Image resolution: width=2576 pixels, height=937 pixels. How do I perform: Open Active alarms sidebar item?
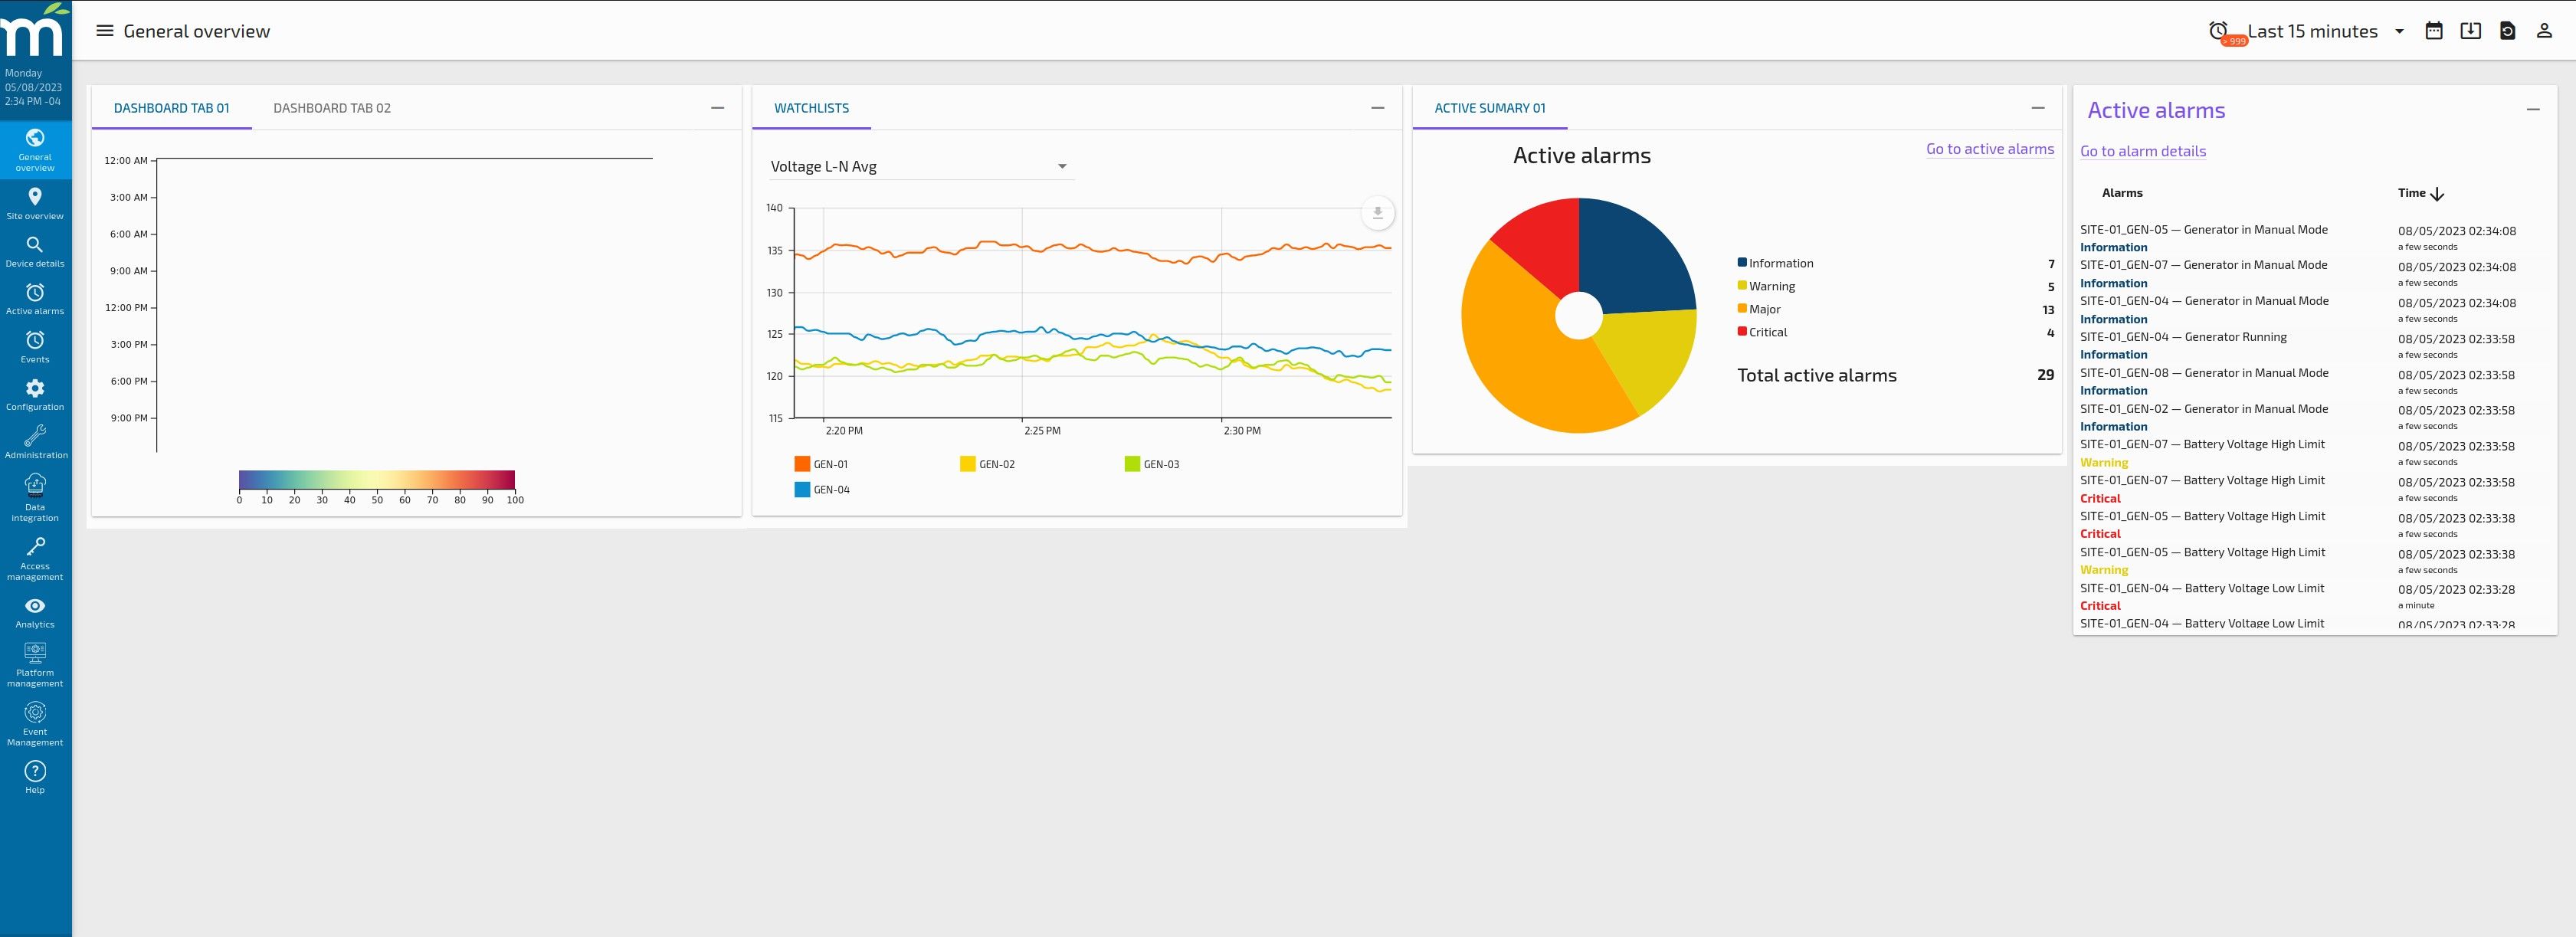35,298
